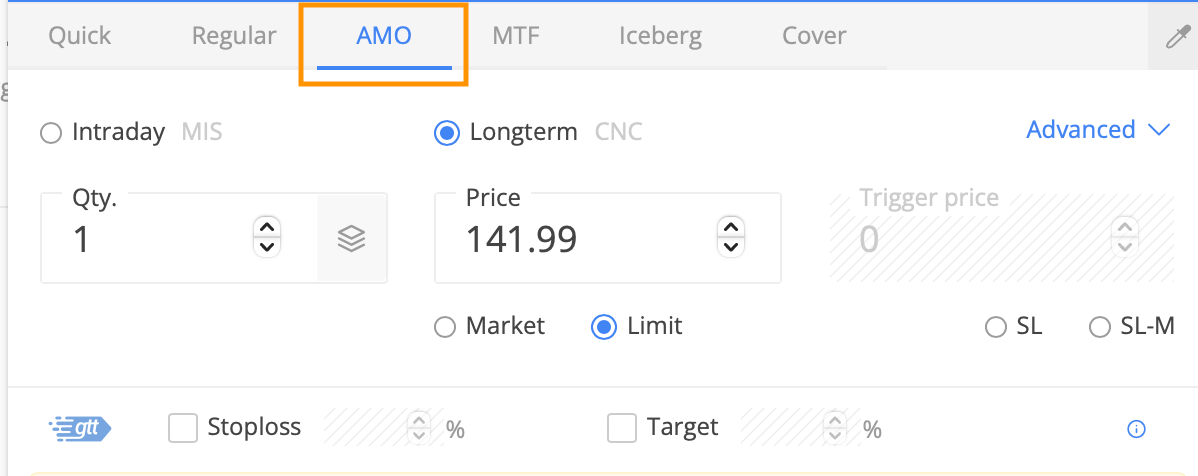Increase price using the up stepper
Screen dimensions: 1198x476
pyautogui.click(x=730, y=227)
